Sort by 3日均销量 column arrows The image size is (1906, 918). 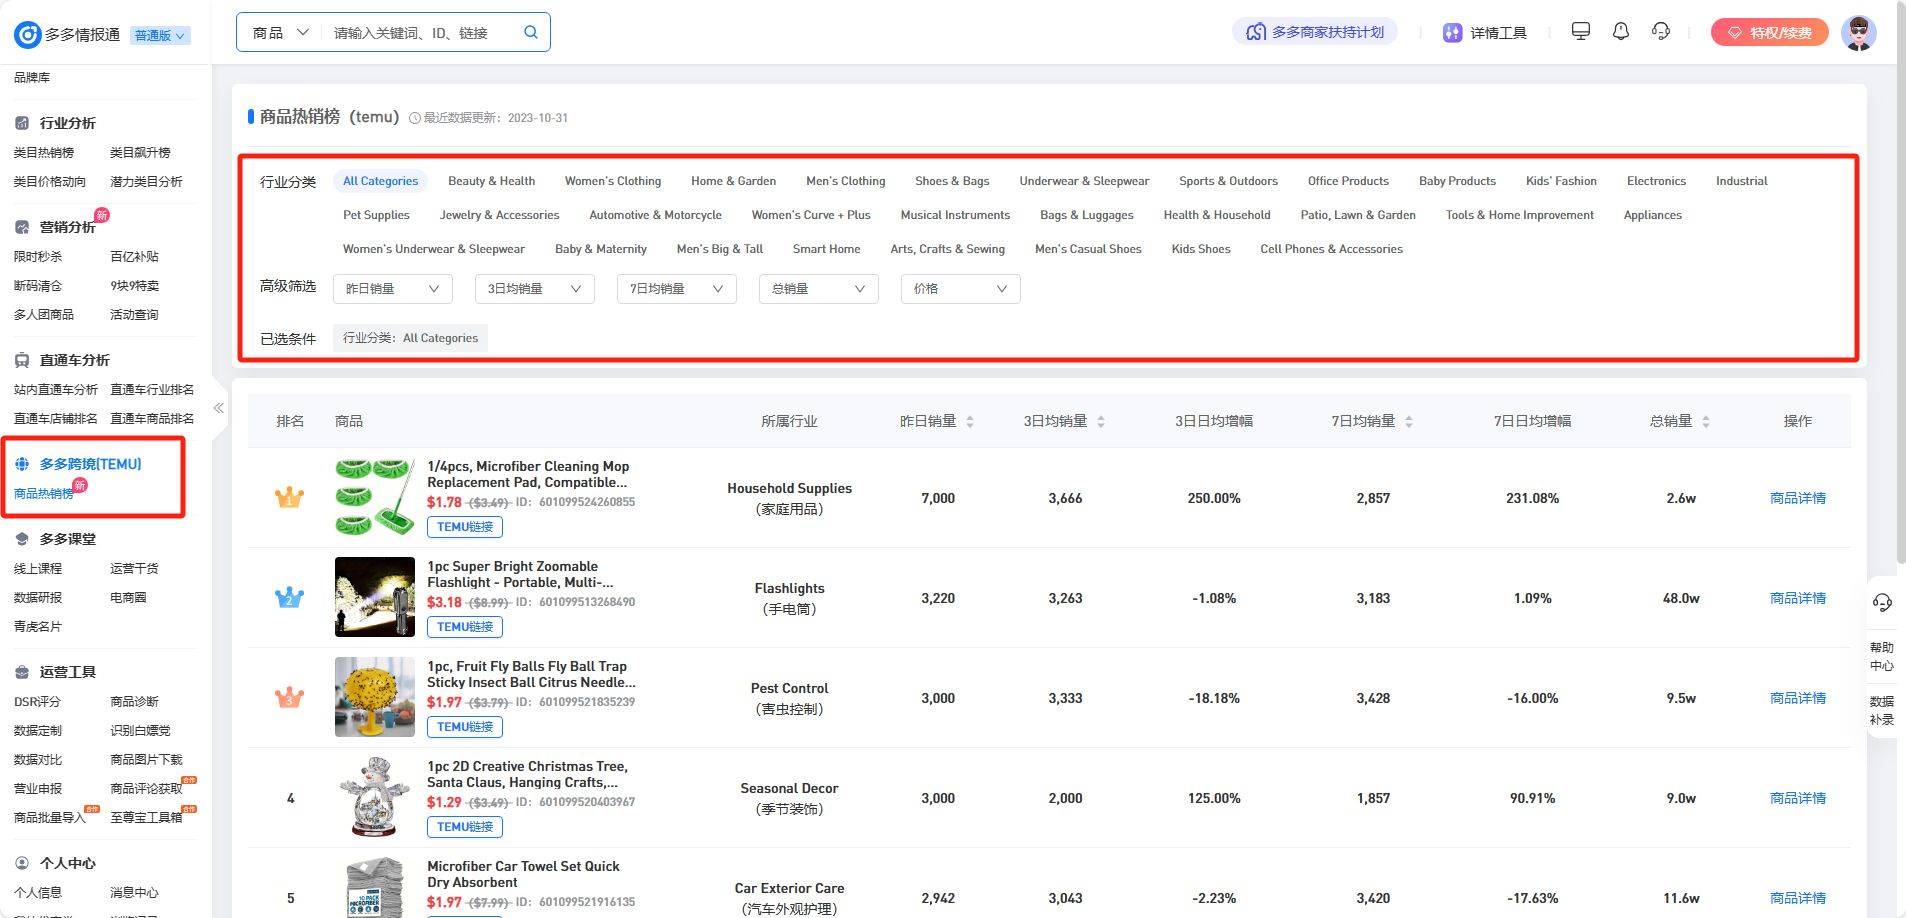(1101, 422)
